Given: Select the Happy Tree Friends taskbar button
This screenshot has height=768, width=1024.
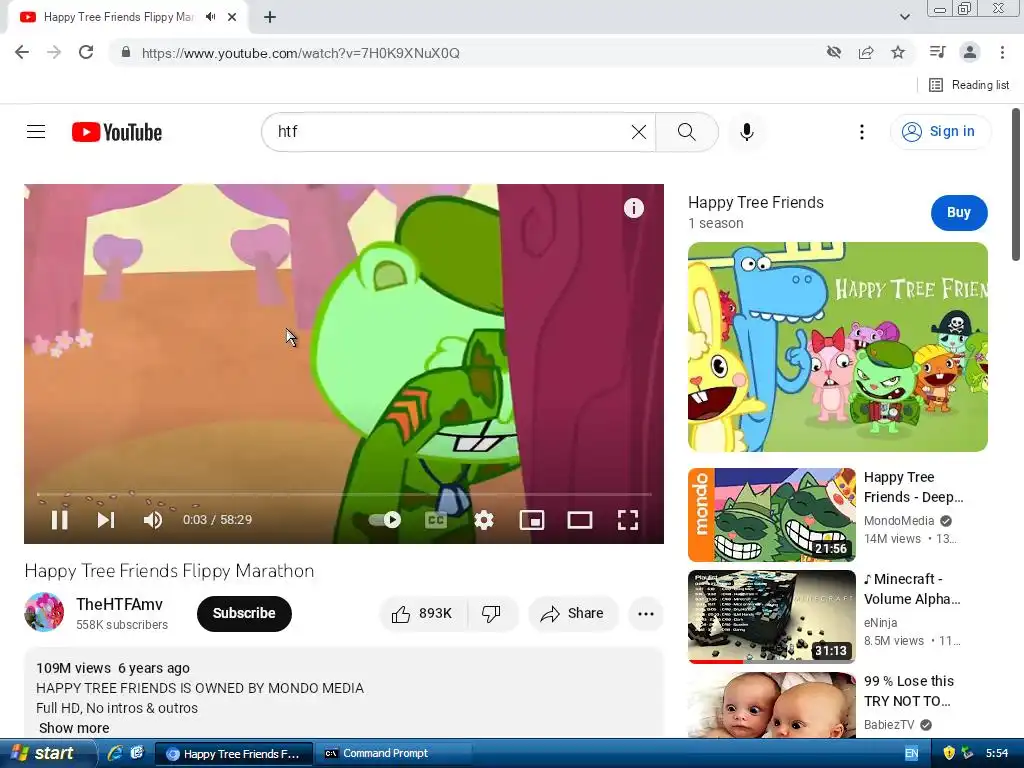Looking at the screenshot, I should [234, 754].
